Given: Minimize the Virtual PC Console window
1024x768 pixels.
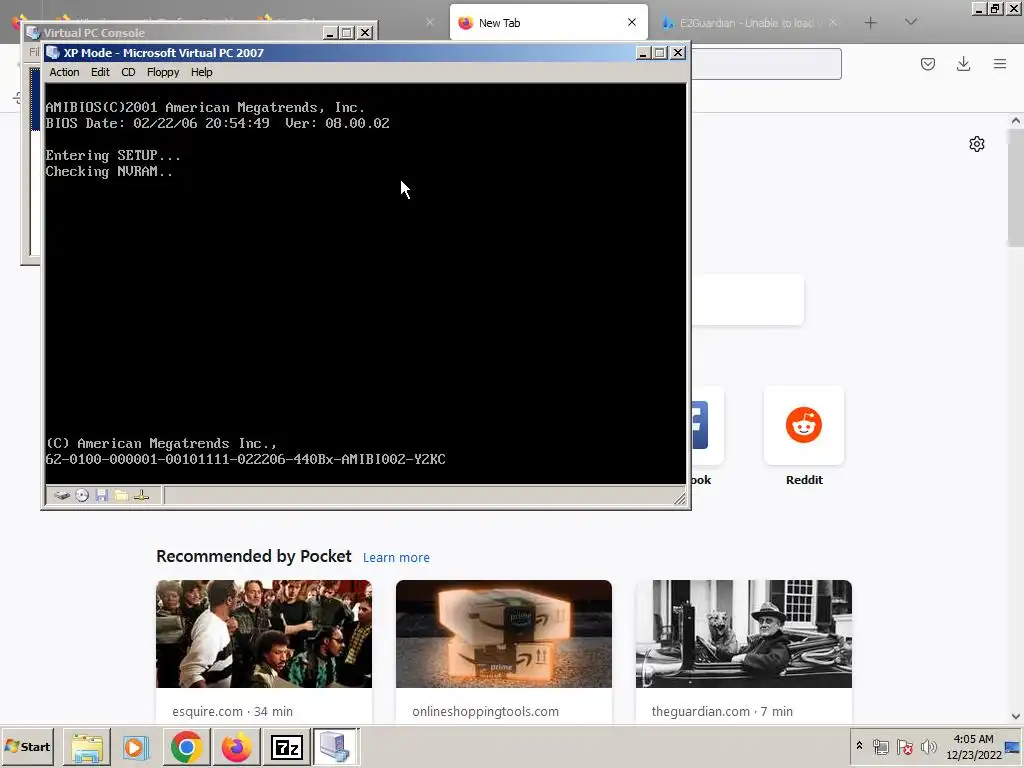Looking at the screenshot, I should 330,33.
